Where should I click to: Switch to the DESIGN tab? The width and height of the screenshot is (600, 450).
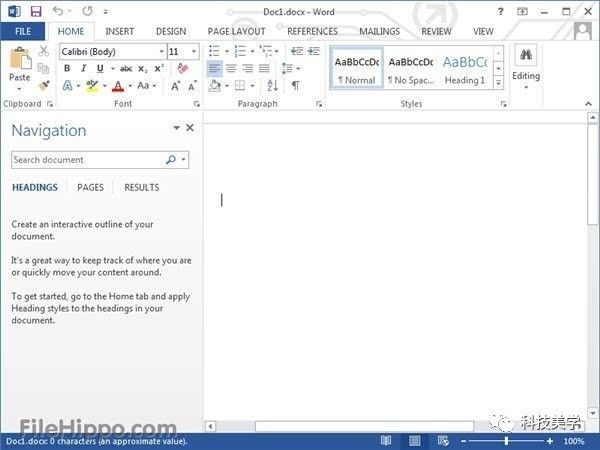171,31
